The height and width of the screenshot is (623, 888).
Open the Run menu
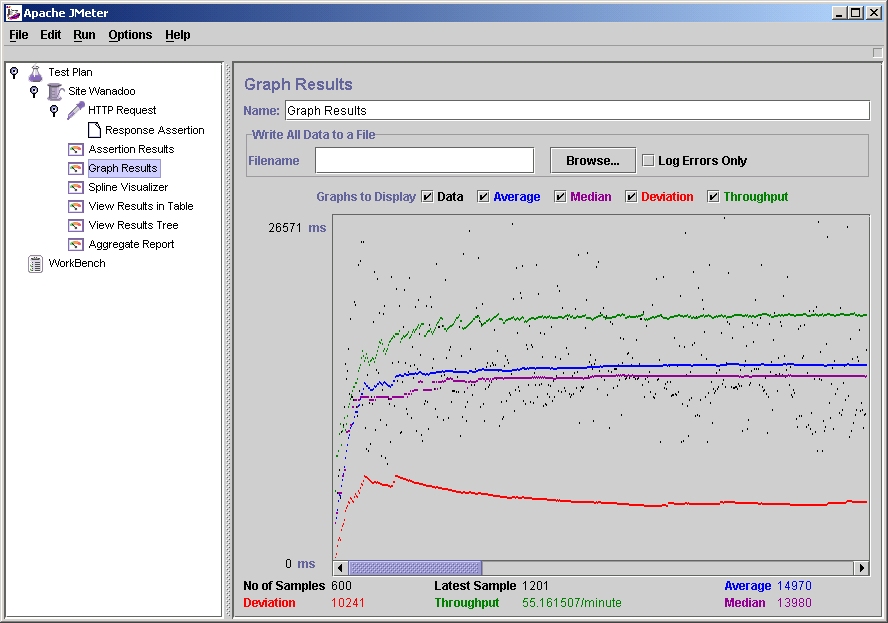point(84,35)
